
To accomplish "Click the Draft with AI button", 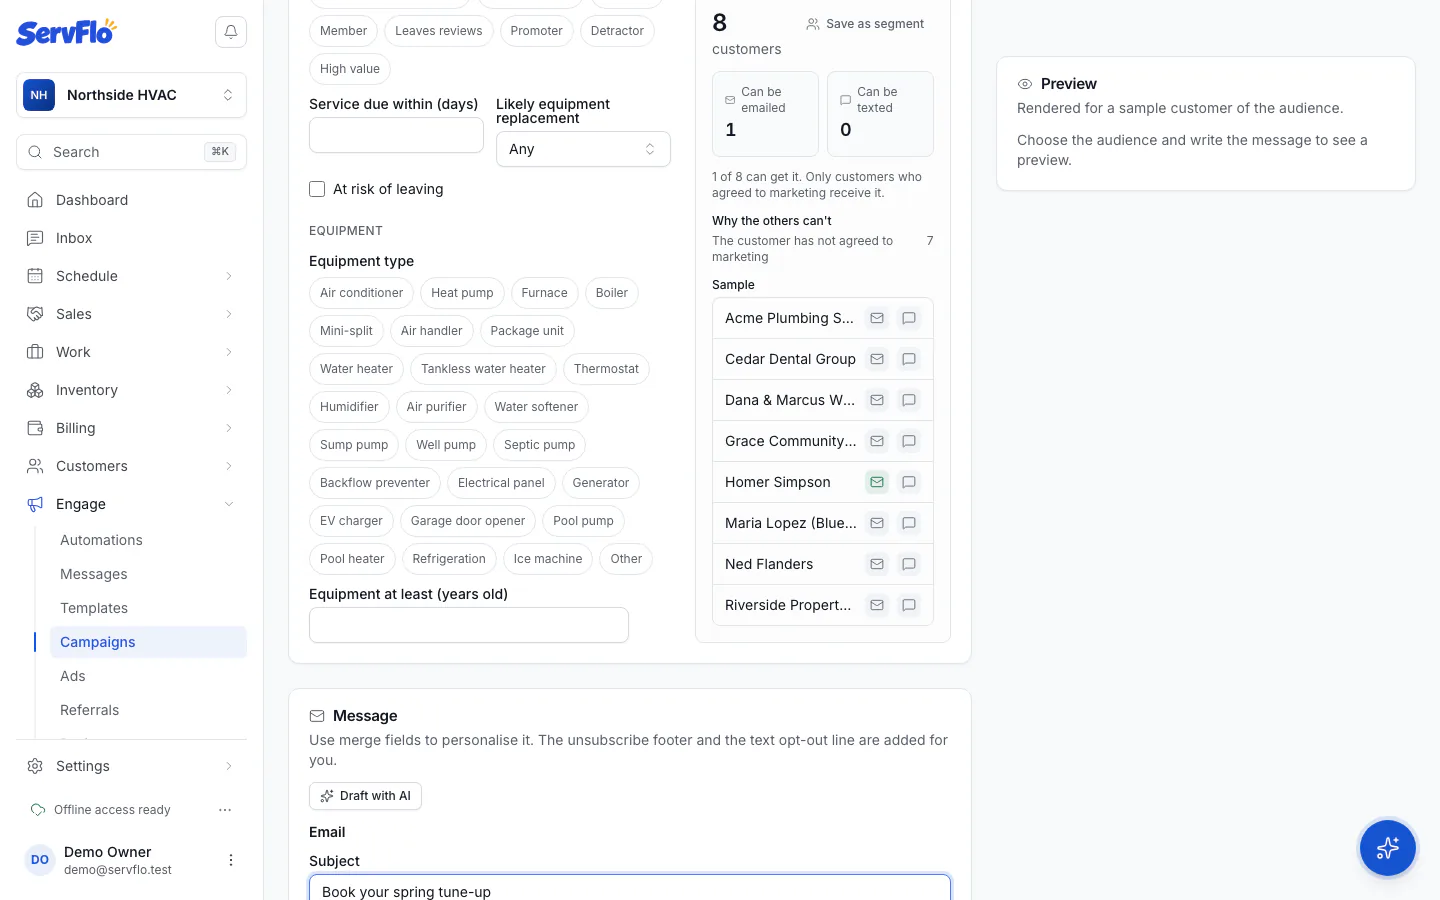I will (x=365, y=796).
